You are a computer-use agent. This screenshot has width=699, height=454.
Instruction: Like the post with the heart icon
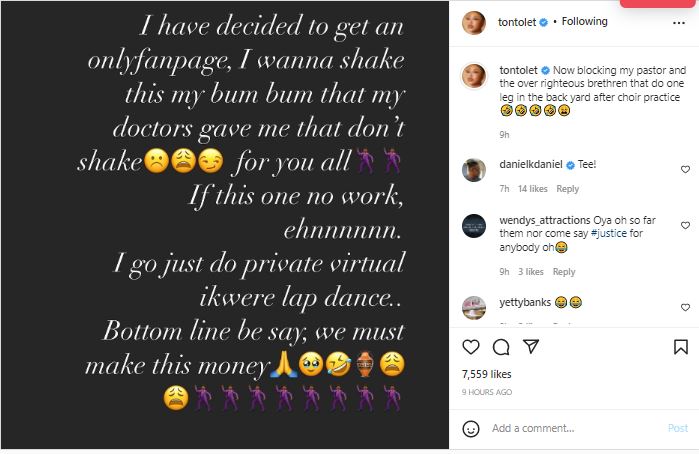pyautogui.click(x=472, y=347)
